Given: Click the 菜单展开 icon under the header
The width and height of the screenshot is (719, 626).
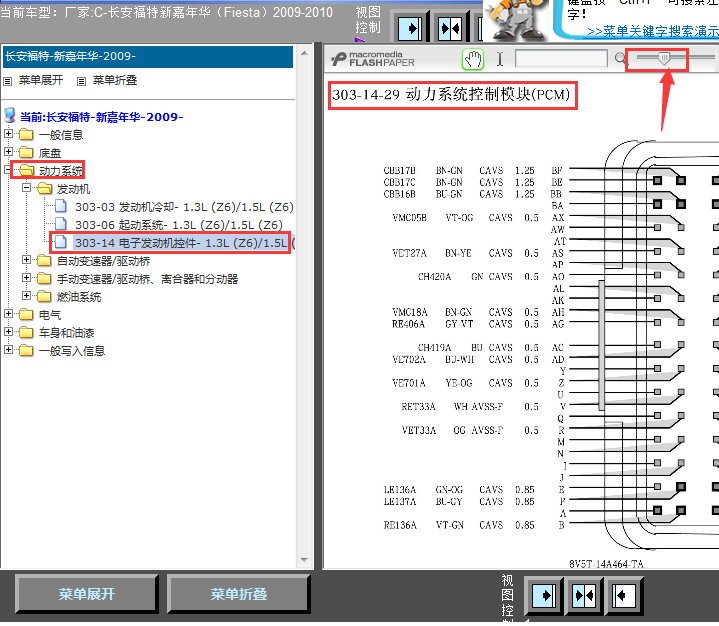Looking at the screenshot, I should click(x=7, y=82).
